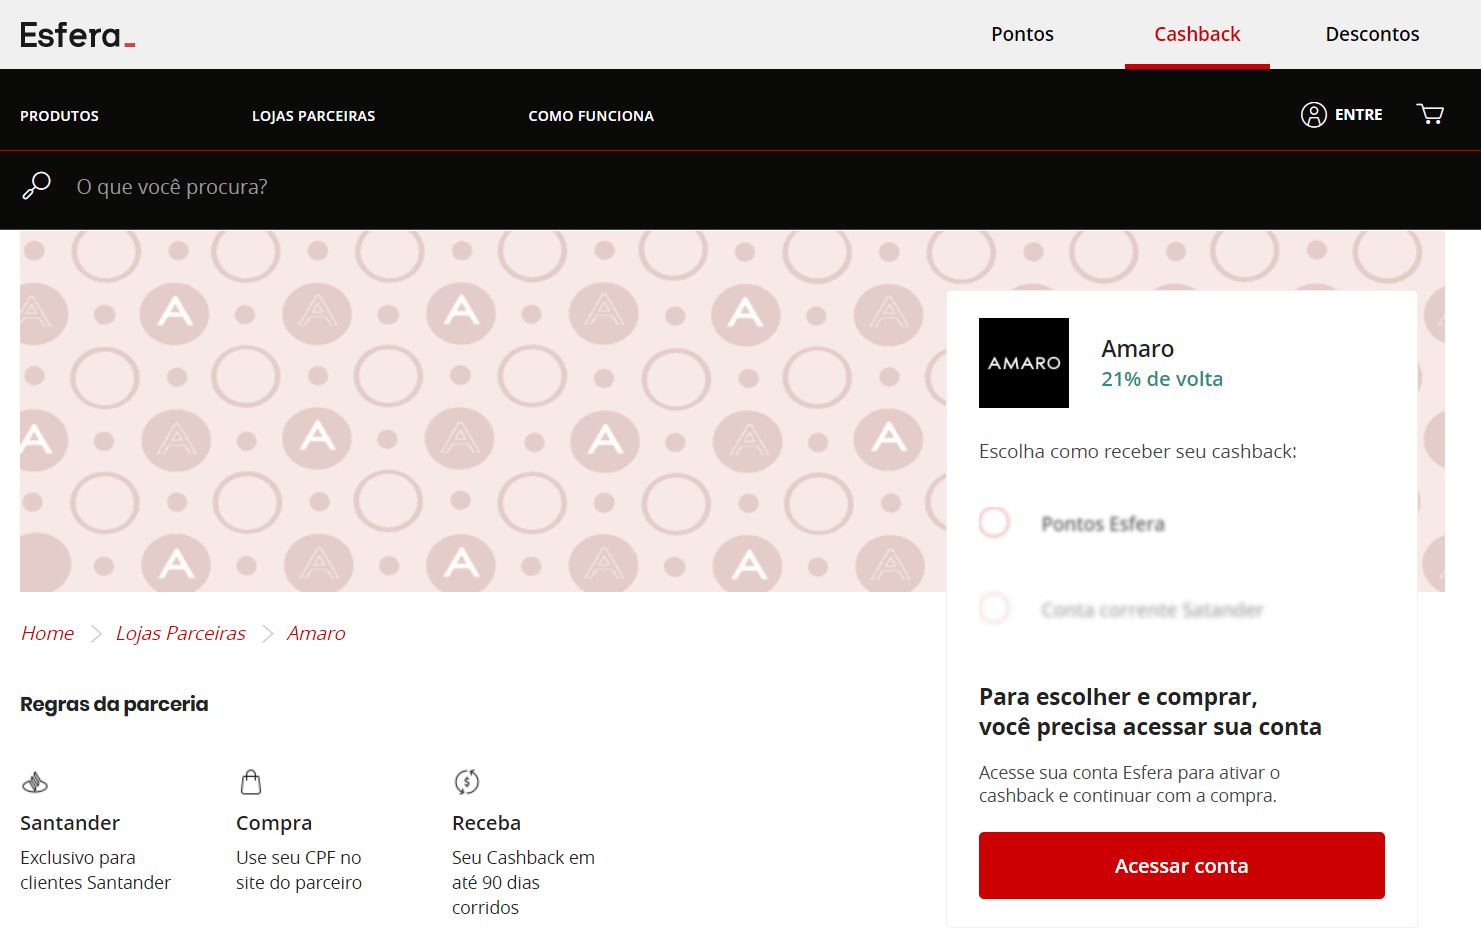The height and width of the screenshot is (933, 1481).
Task: Click the chevron after Home breadcrumb
Action: (x=96, y=634)
